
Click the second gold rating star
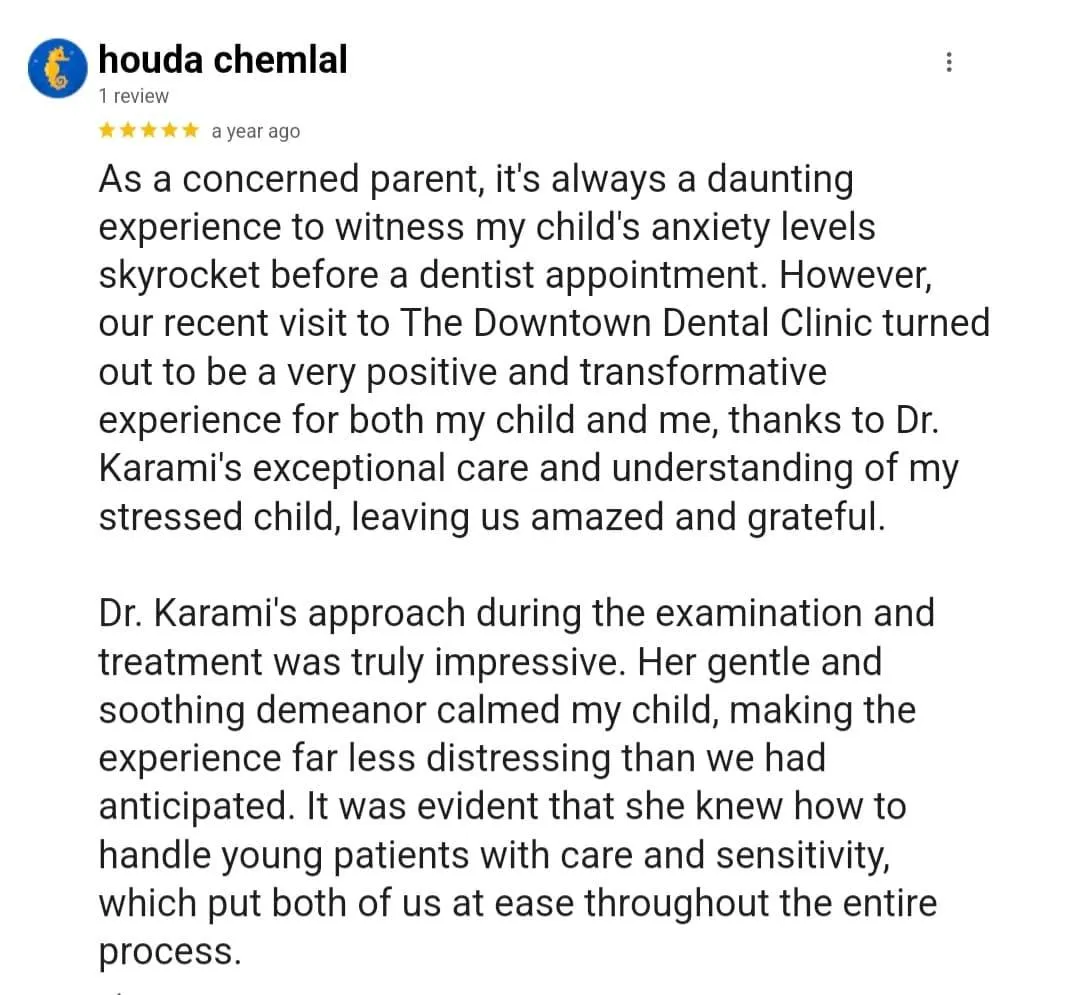coord(128,130)
